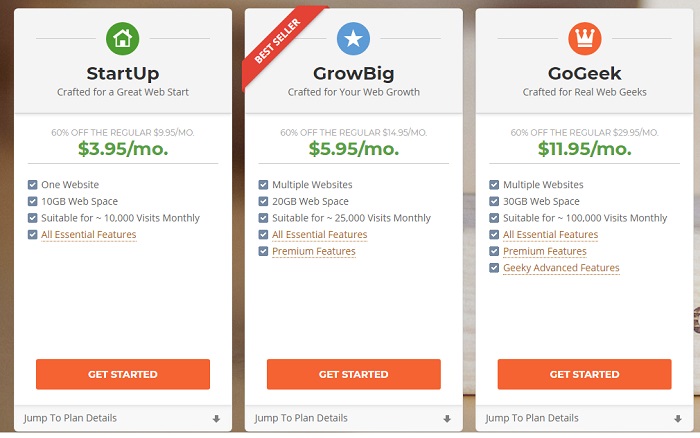Expand Jump To Plan Details under GrowBig
This screenshot has width=700, height=438.
354,418
